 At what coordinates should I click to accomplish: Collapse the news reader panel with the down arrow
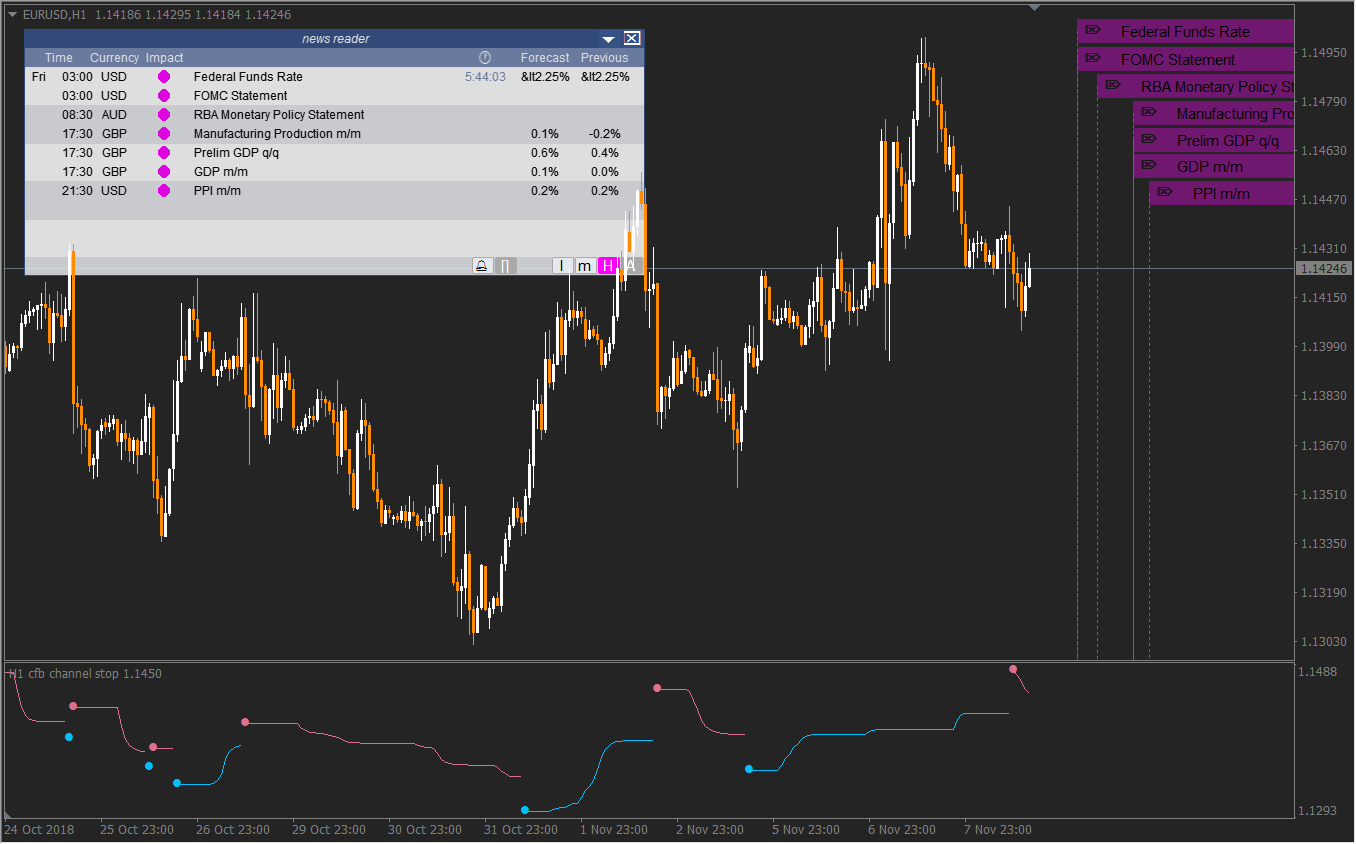click(x=608, y=39)
